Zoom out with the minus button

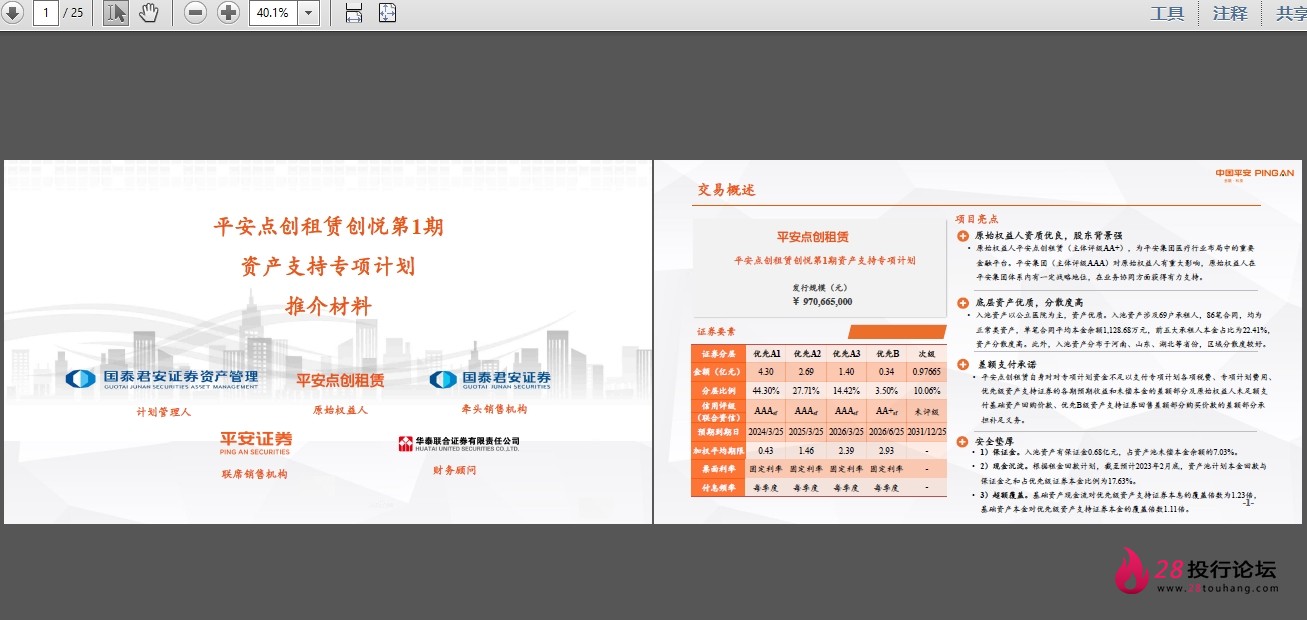pyautogui.click(x=196, y=13)
